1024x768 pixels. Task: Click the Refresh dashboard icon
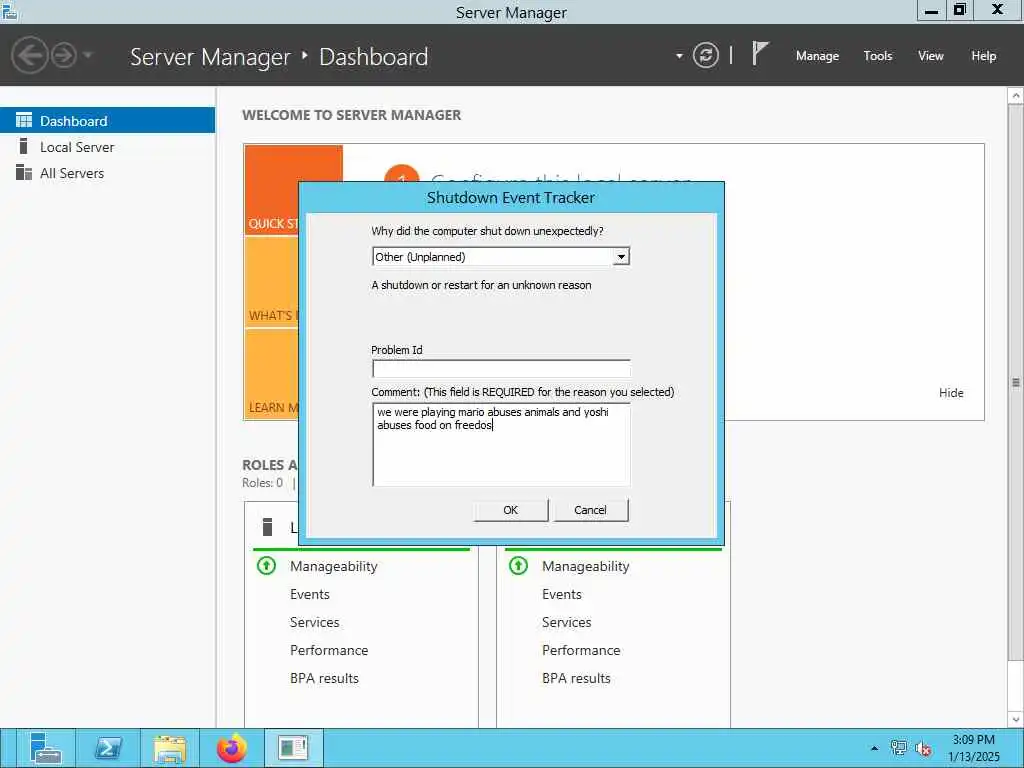click(x=705, y=56)
